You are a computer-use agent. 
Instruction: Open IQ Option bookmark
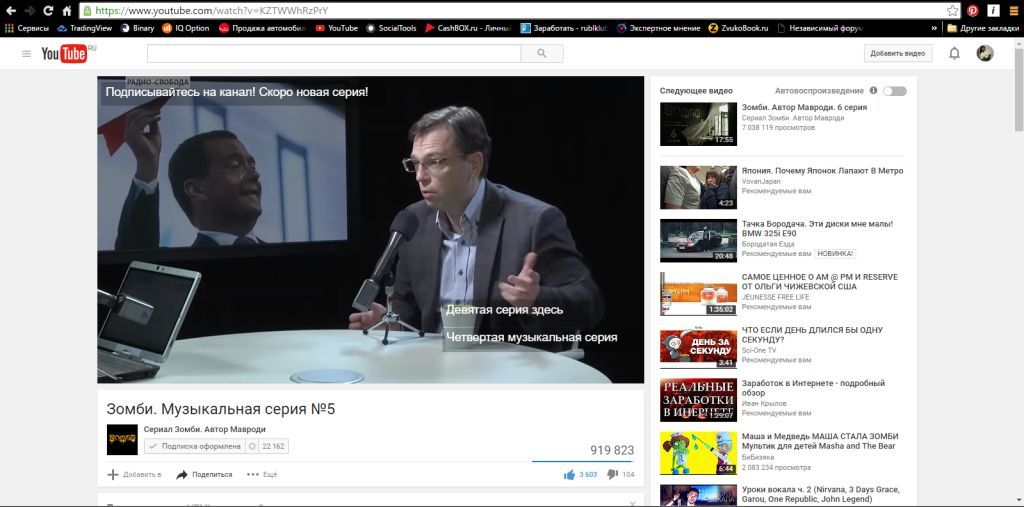click(x=185, y=28)
